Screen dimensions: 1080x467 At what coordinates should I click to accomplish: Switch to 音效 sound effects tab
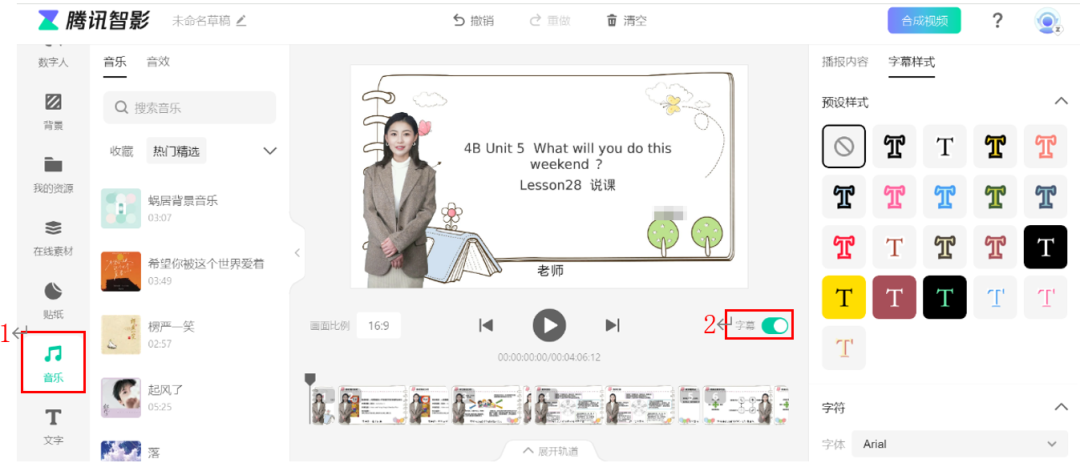[158, 62]
